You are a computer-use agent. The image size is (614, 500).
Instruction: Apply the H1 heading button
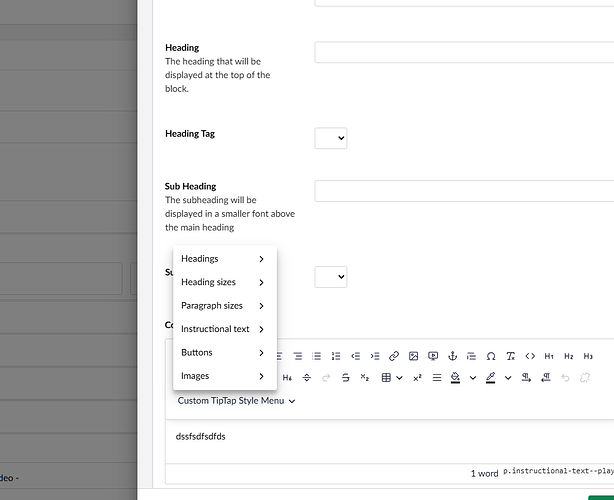tap(549, 356)
